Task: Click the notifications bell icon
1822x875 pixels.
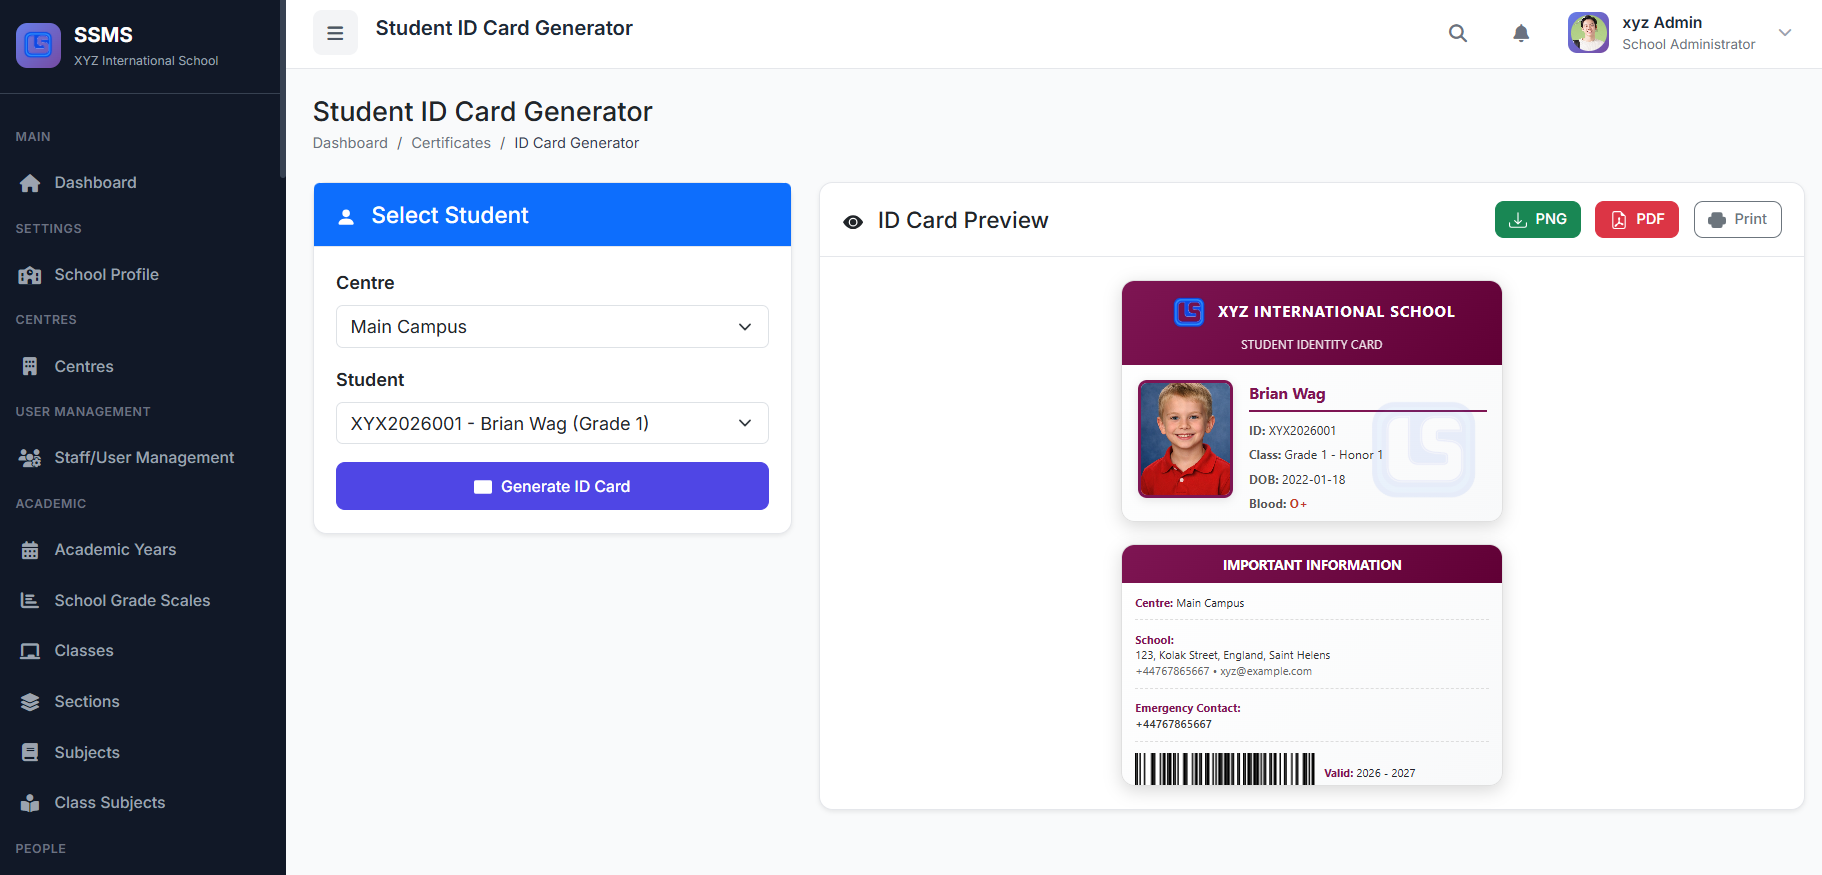Action: [x=1521, y=33]
